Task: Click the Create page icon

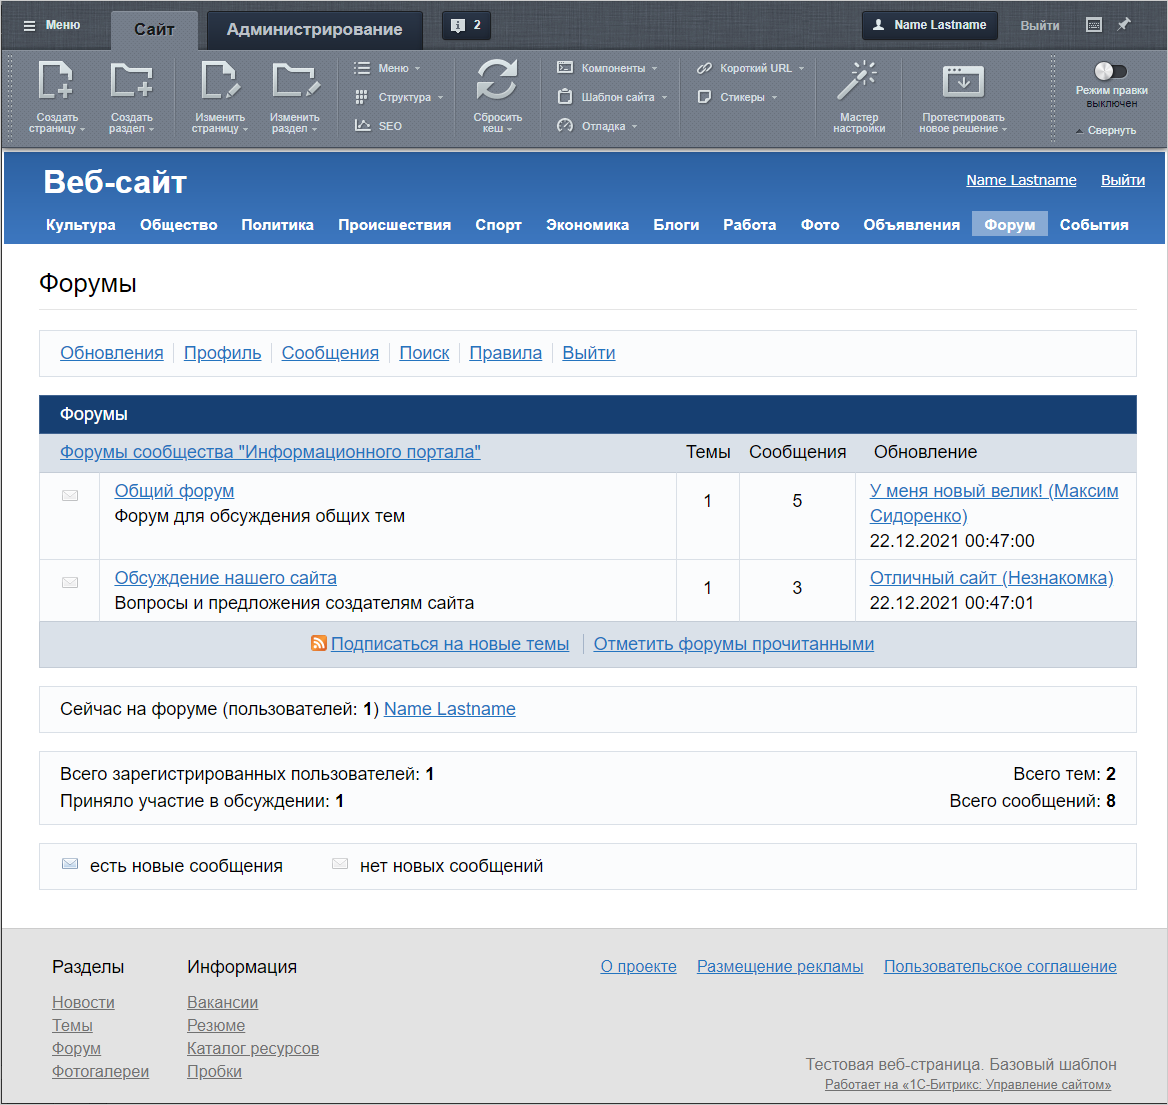Action: [x=56, y=81]
